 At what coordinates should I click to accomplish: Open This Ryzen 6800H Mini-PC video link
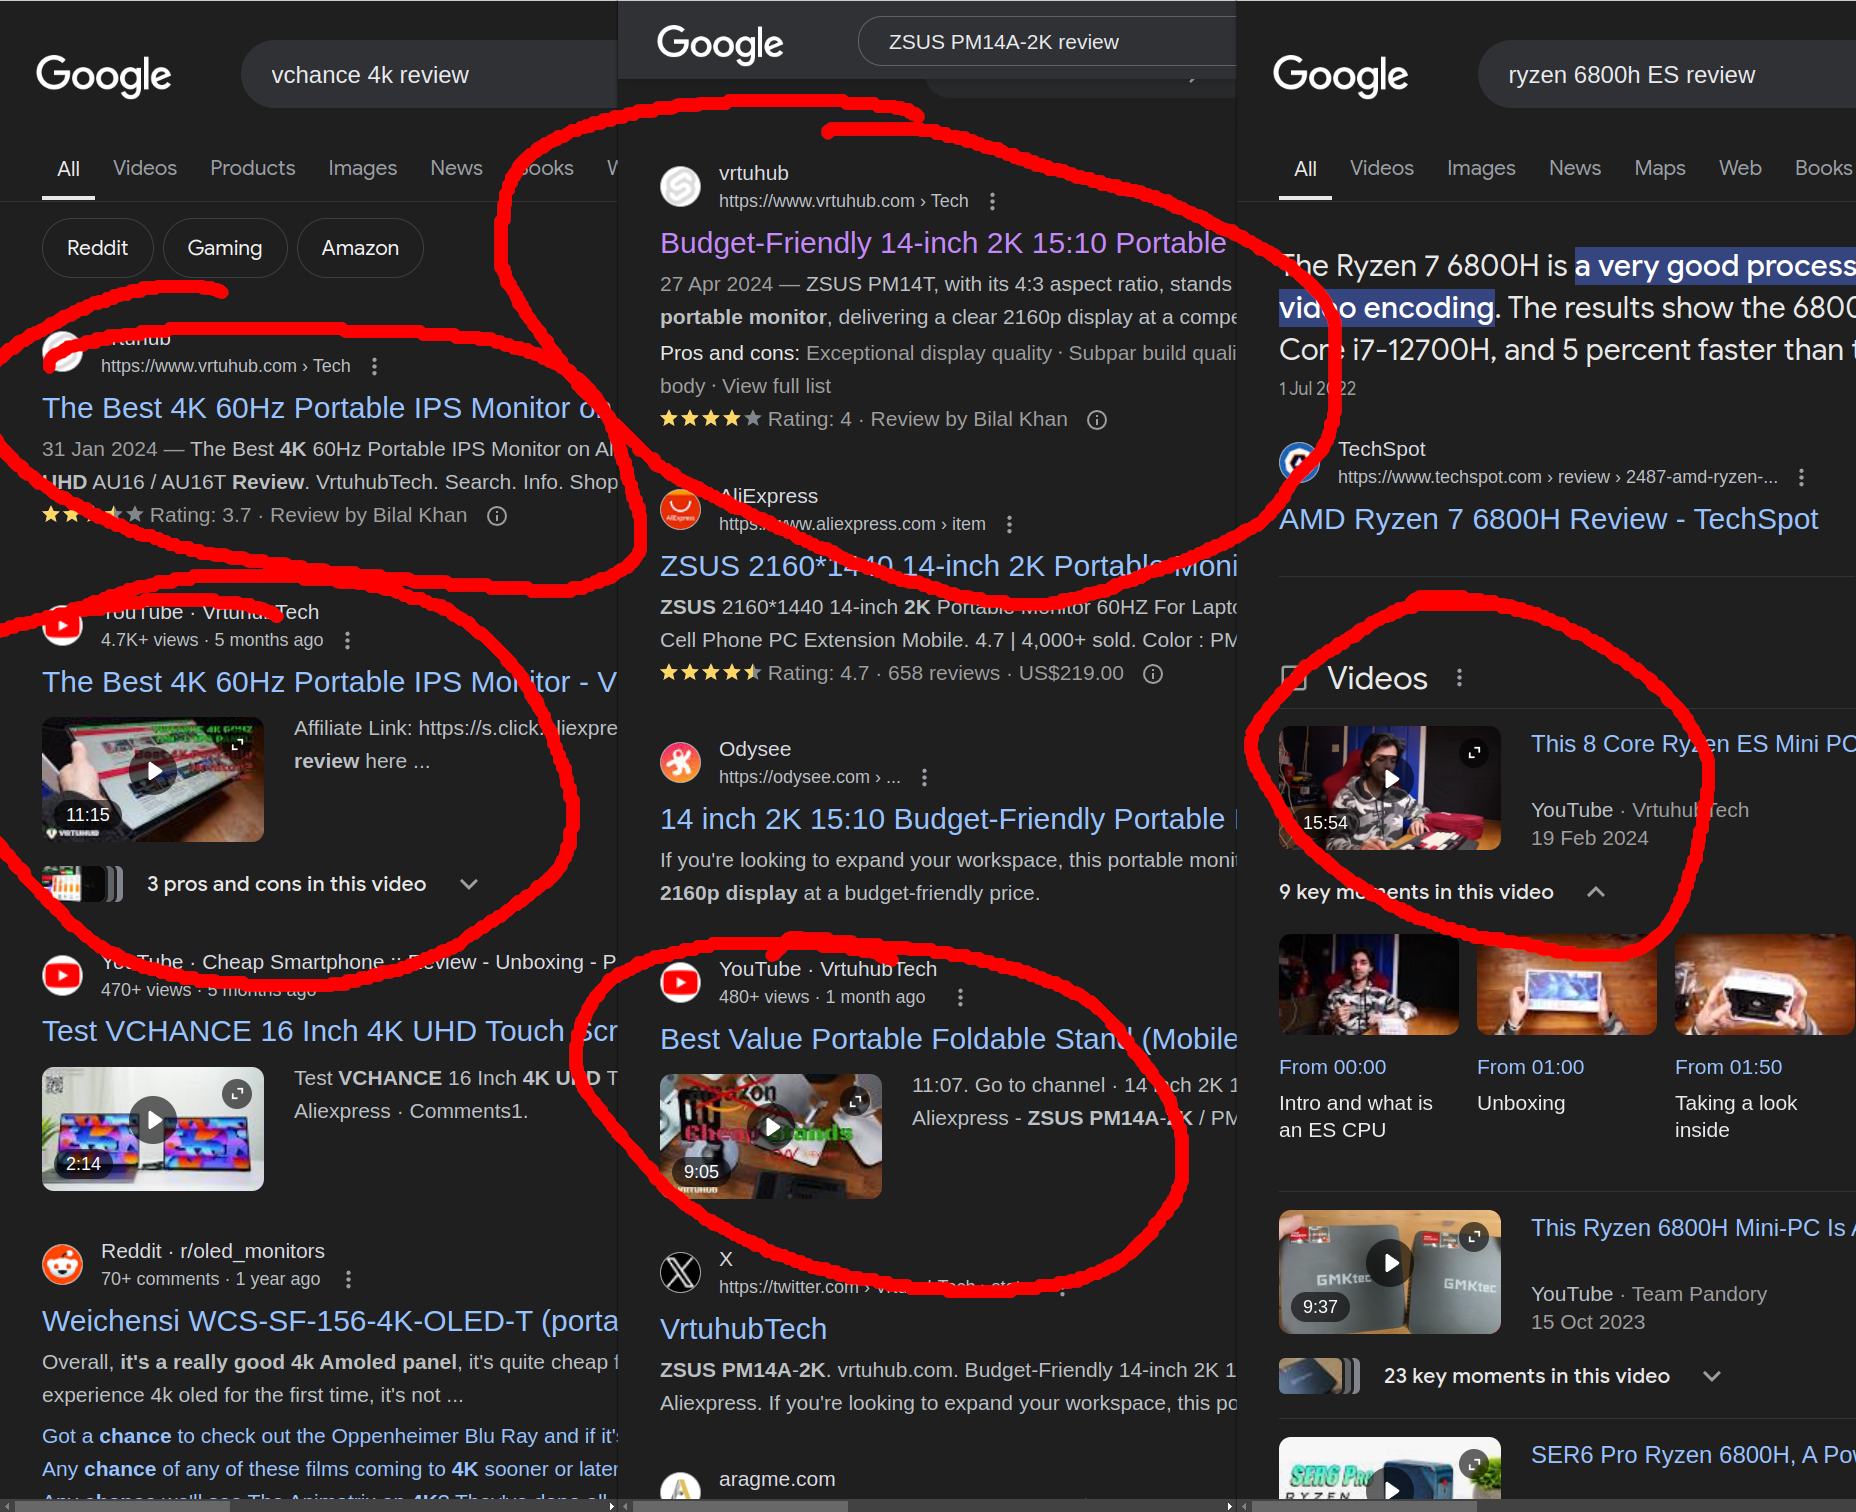coord(1693,1228)
